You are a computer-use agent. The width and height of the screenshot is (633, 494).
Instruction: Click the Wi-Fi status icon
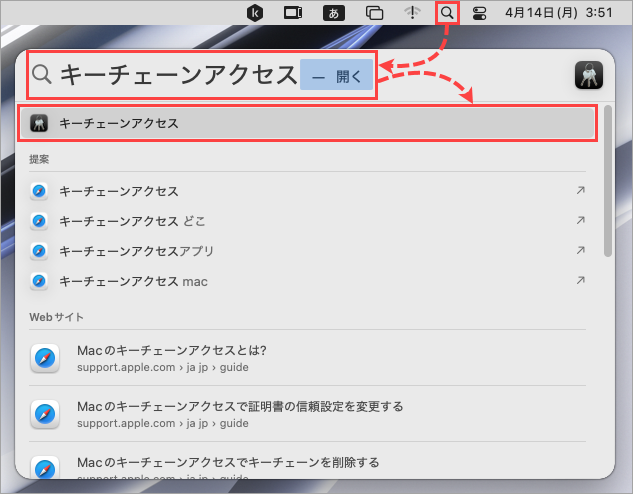point(412,13)
